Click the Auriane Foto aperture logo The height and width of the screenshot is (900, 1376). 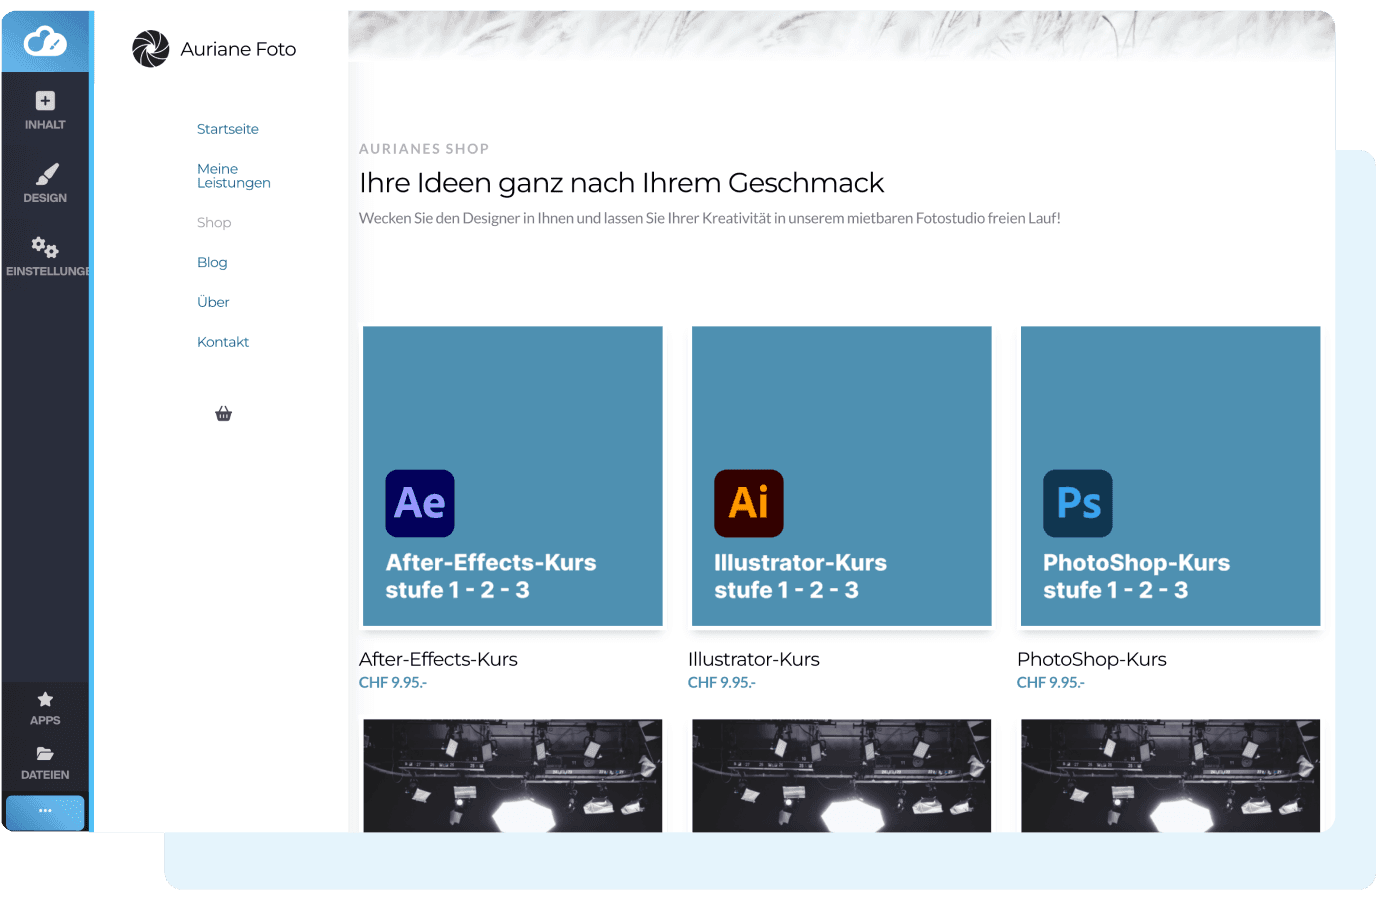click(x=151, y=49)
